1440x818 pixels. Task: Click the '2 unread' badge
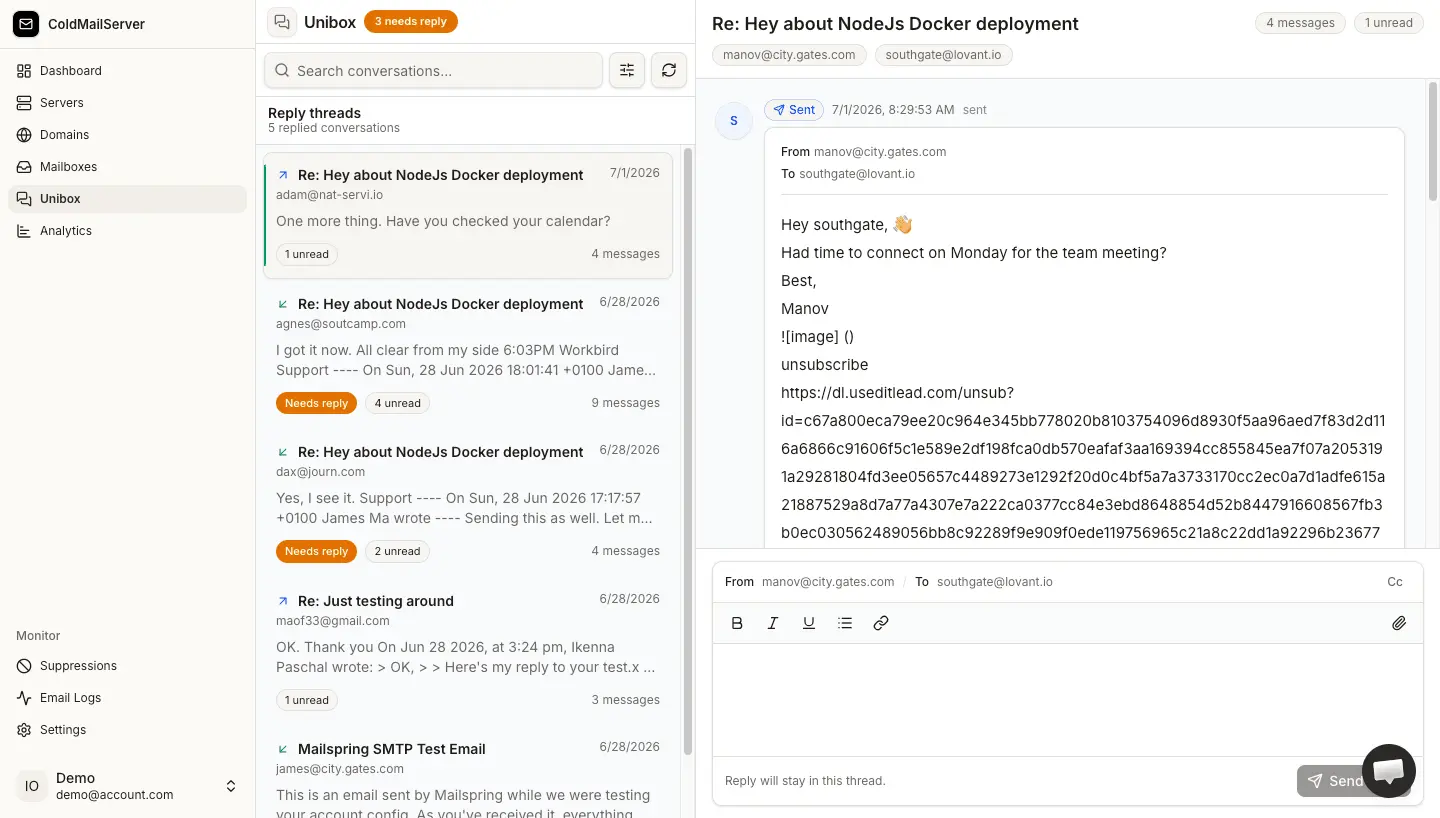click(x=397, y=551)
